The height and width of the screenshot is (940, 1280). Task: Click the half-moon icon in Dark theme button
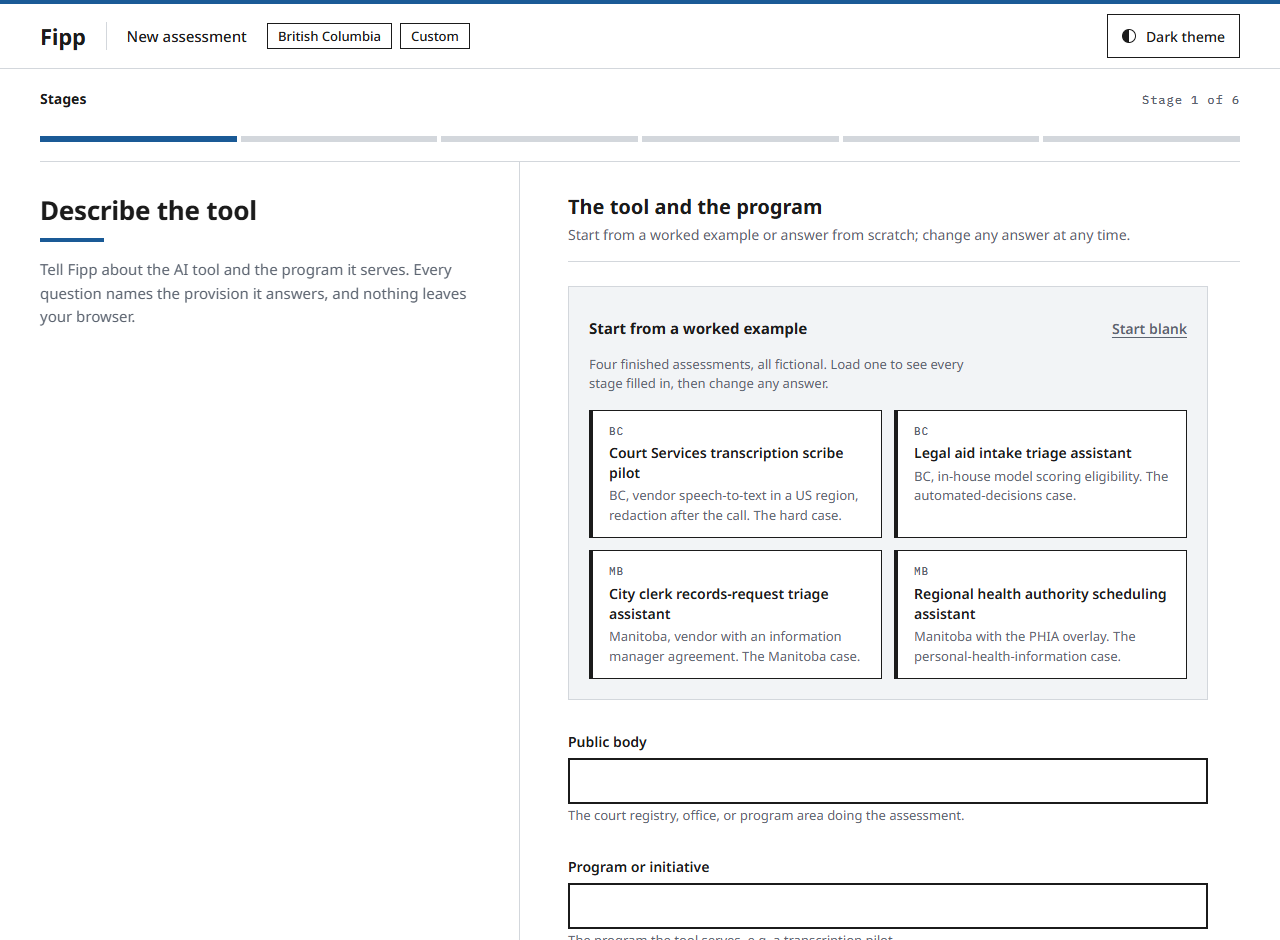tap(1129, 36)
